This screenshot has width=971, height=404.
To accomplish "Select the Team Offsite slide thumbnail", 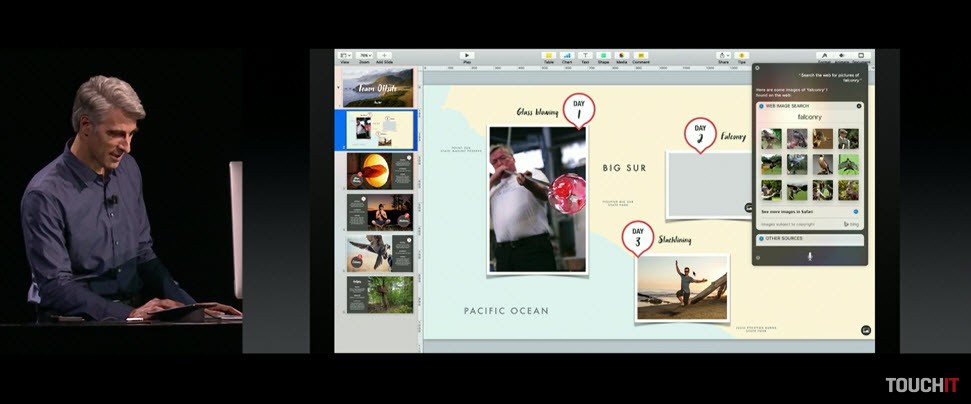I will click(x=377, y=88).
